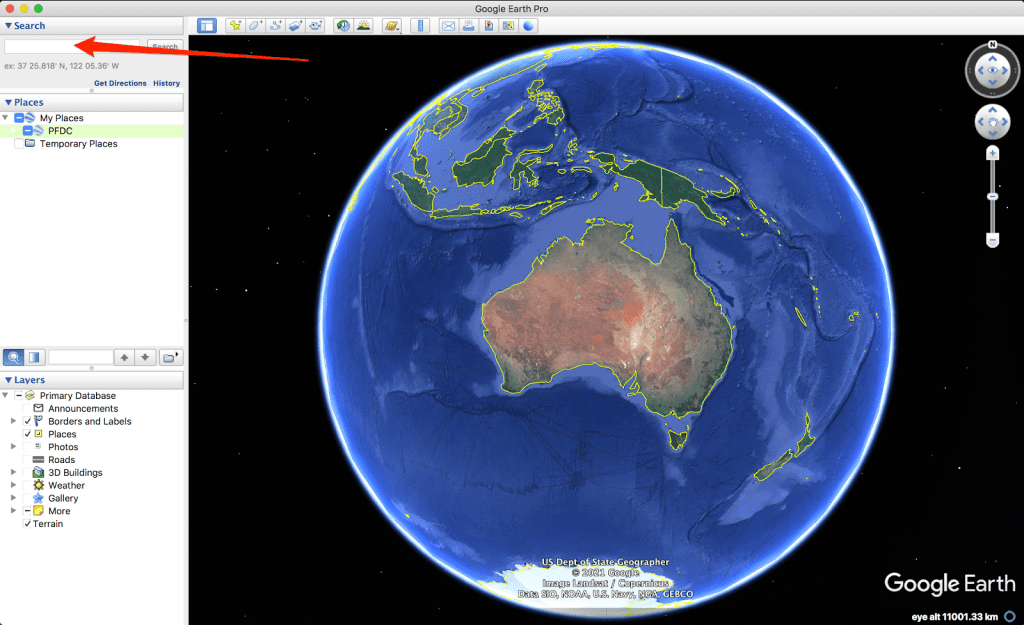Select the Add Polygon tool

pyautogui.click(x=255, y=26)
